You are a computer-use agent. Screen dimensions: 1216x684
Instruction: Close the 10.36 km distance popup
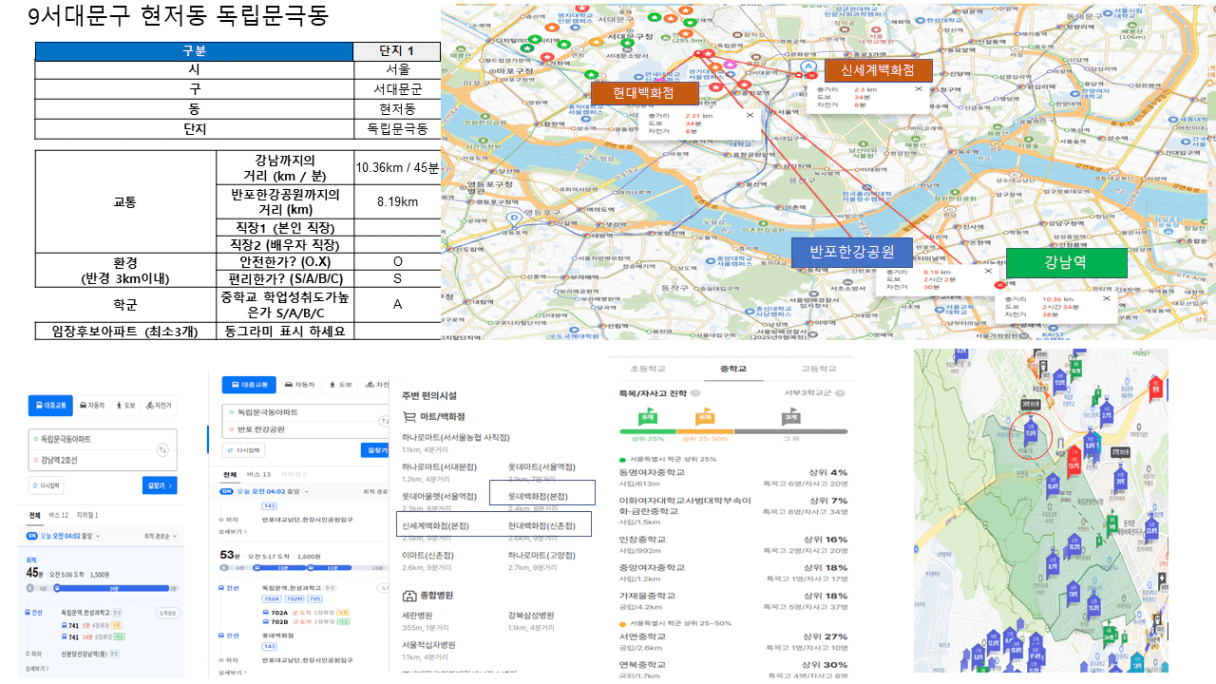[x=1107, y=298]
